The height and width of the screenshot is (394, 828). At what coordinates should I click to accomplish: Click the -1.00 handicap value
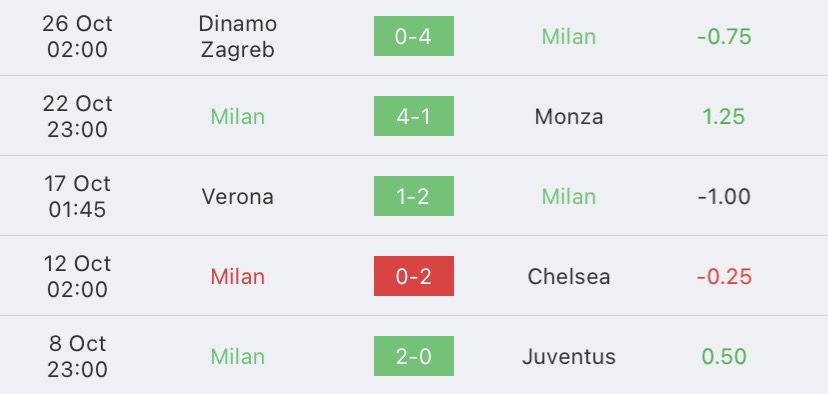[724, 196]
